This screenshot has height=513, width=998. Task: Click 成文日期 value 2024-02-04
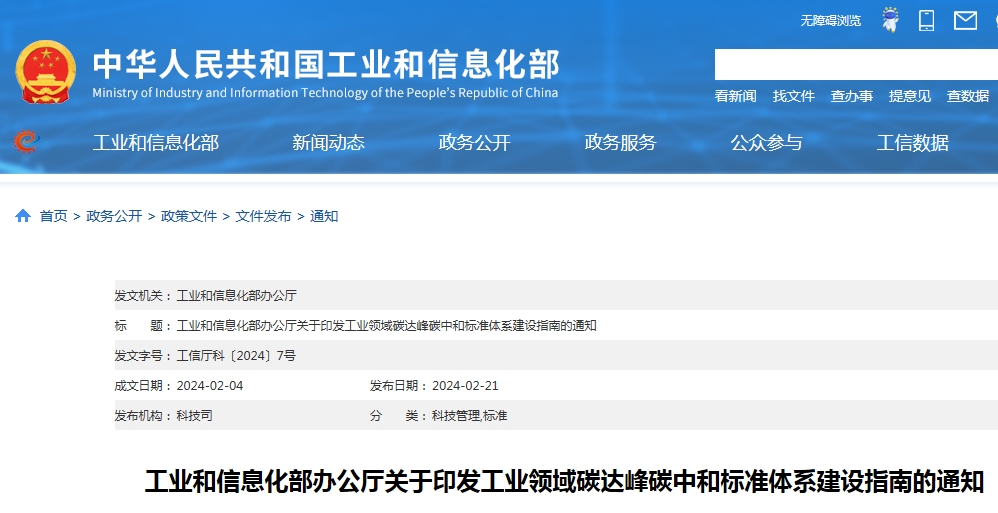[x=210, y=386]
